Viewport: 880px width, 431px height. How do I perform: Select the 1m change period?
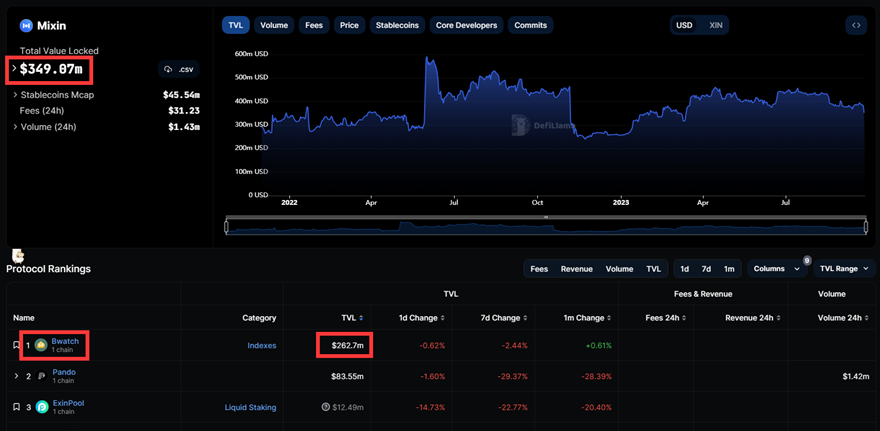[728, 269]
